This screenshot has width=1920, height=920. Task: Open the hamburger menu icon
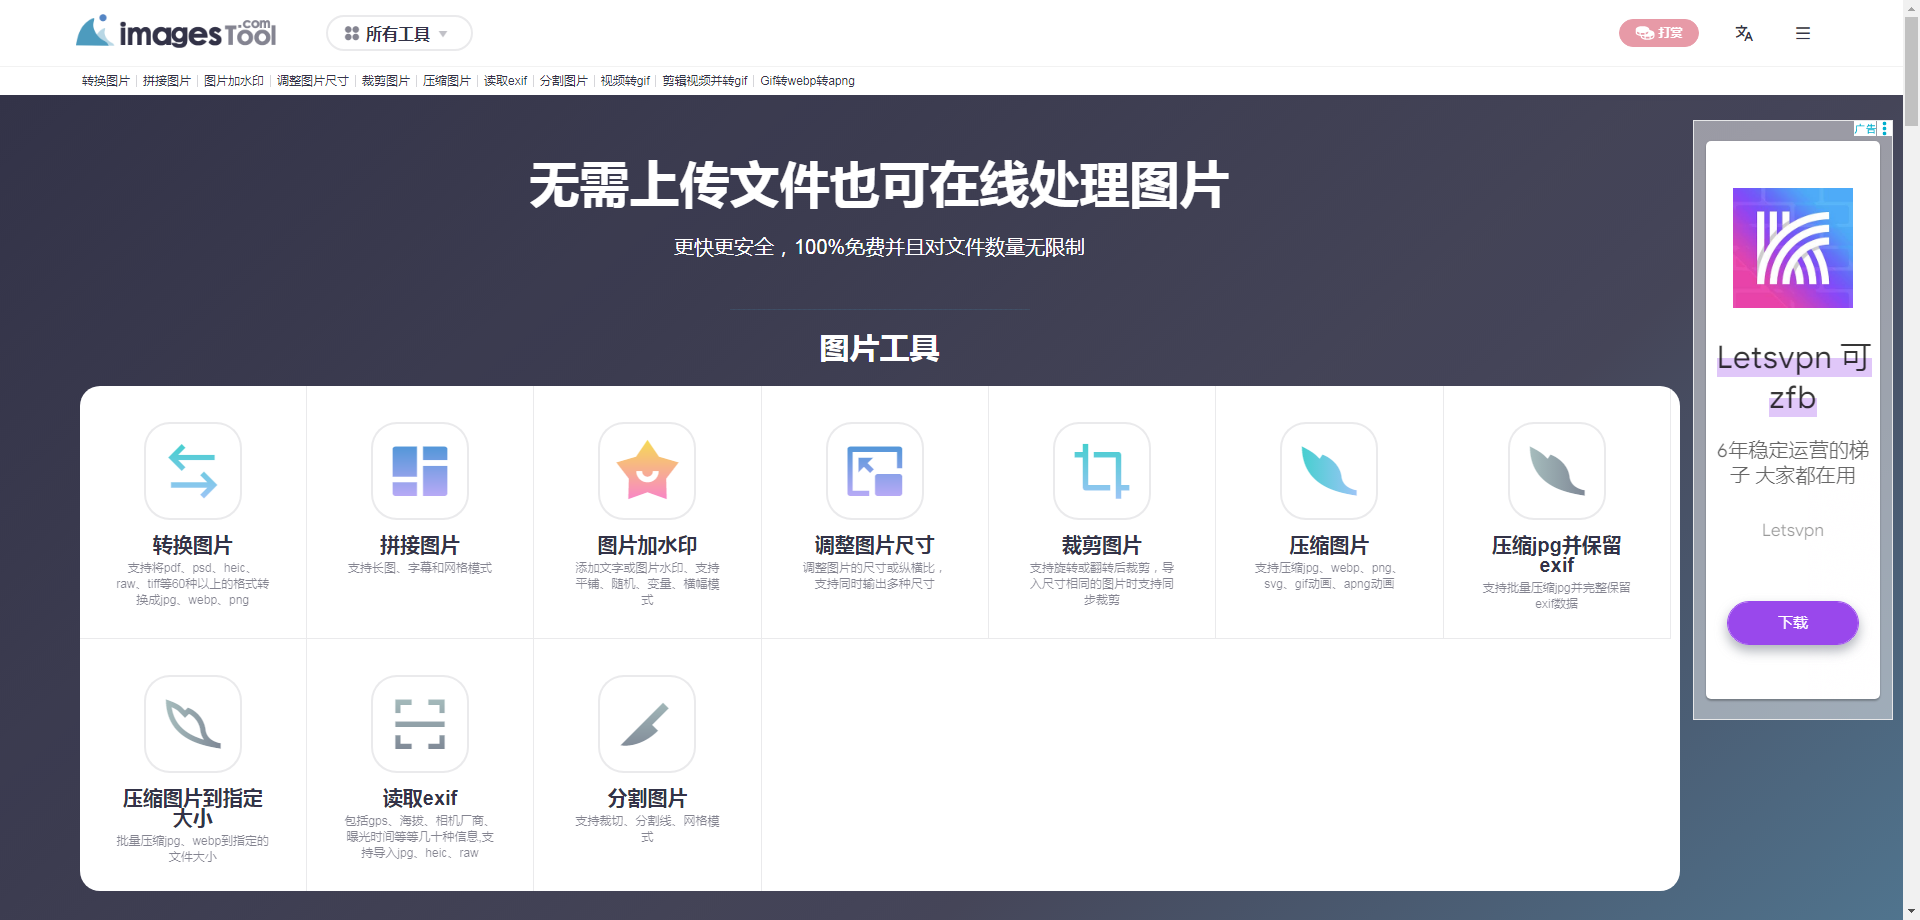pos(1803,33)
